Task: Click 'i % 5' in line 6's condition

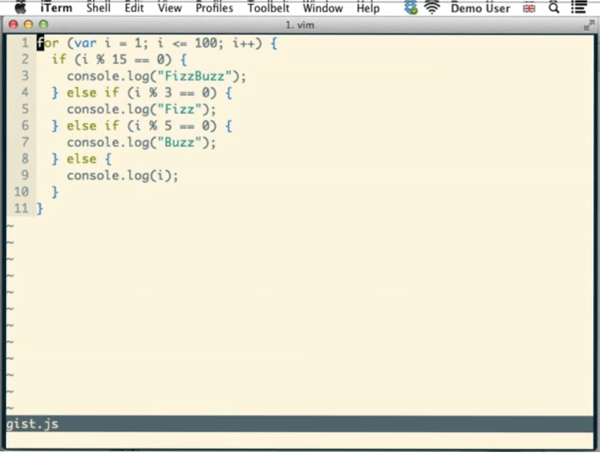Action: click(x=153, y=126)
